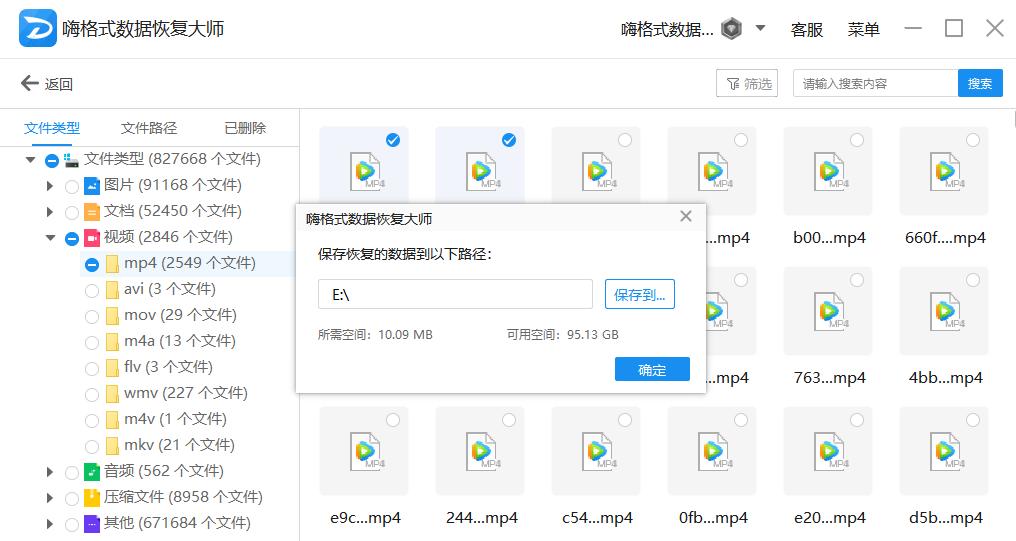Select the wmv folder circle
The width and height of the screenshot is (1016, 541).
pos(92,394)
